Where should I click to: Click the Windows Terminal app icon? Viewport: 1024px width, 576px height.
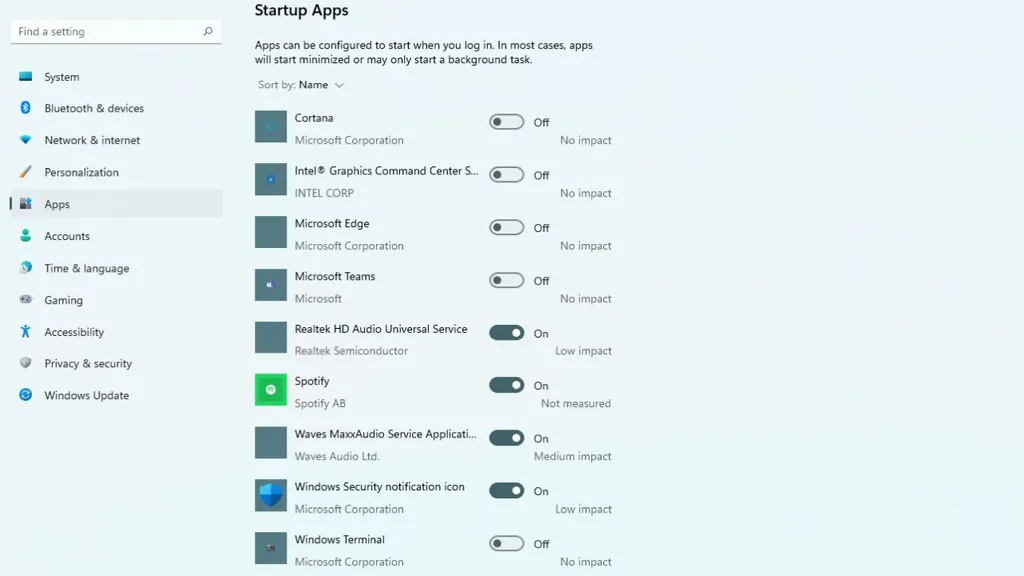click(x=271, y=548)
